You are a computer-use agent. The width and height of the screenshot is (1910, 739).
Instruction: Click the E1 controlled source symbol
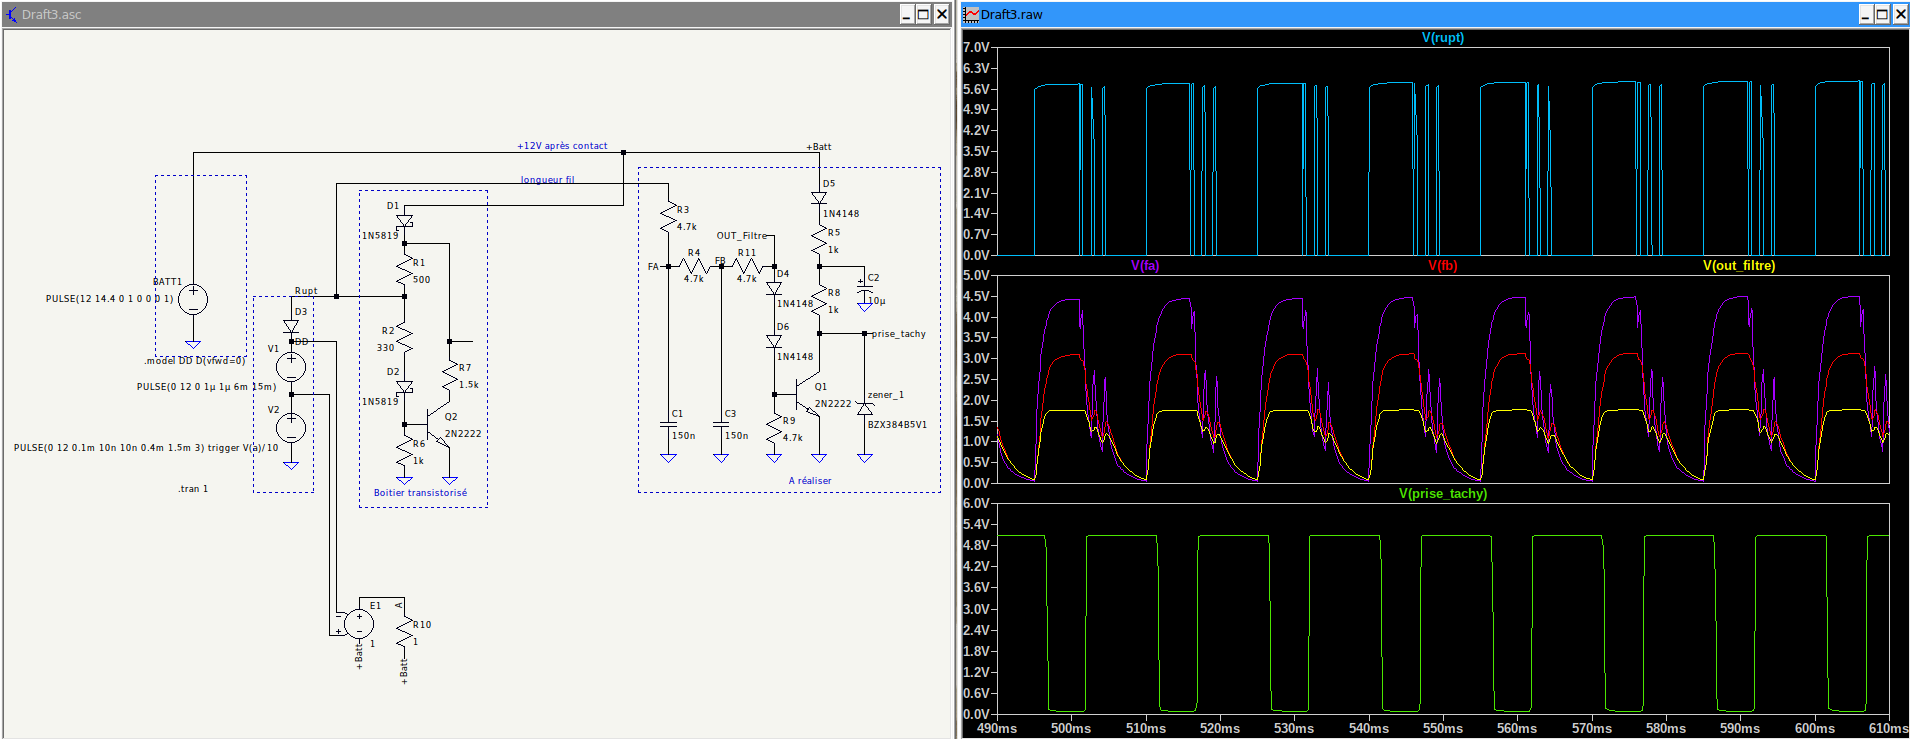[x=359, y=624]
